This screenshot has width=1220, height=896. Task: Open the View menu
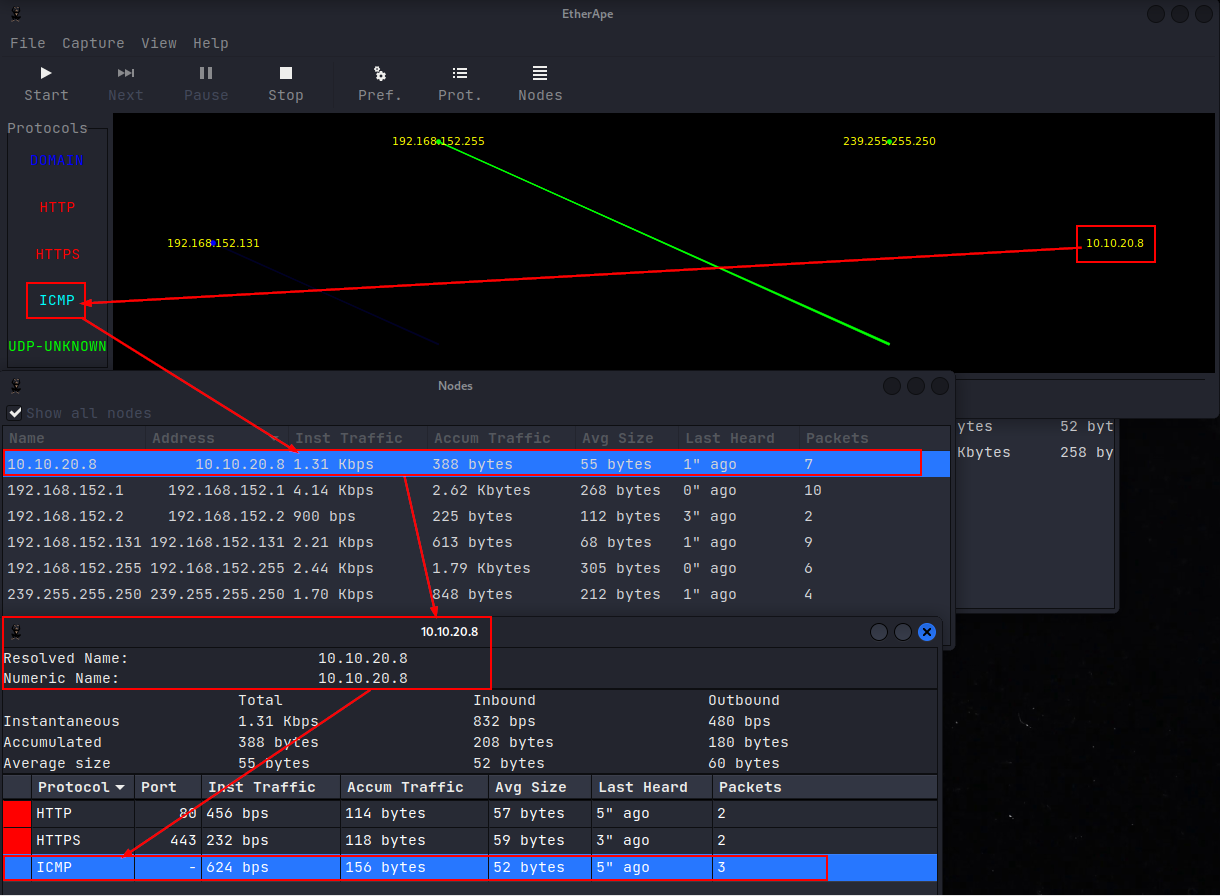(159, 43)
